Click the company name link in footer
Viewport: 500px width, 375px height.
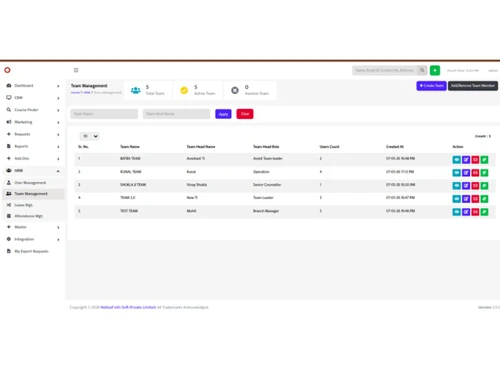point(128,307)
